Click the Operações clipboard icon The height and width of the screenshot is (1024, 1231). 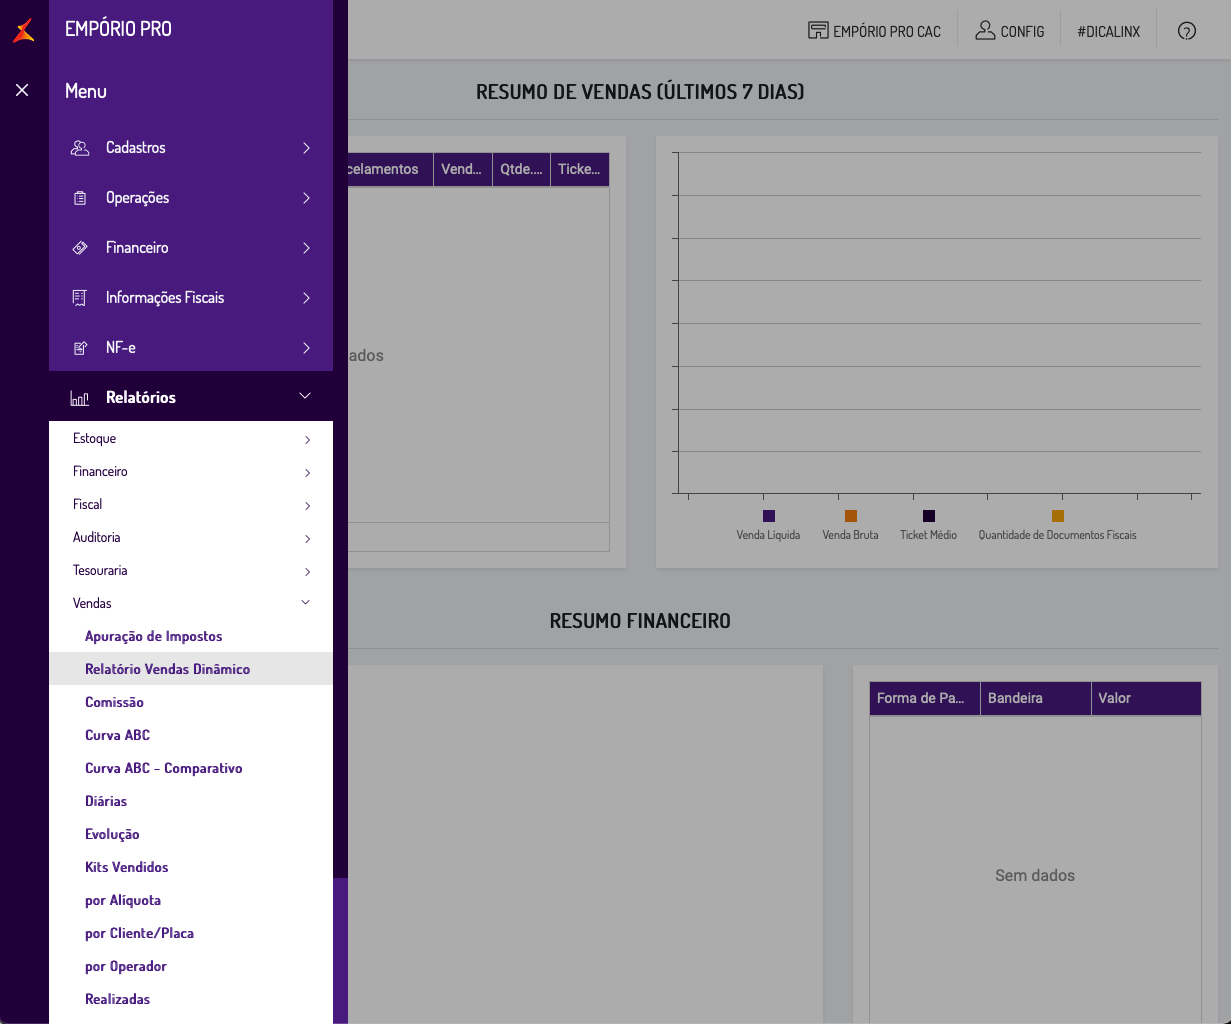pyautogui.click(x=80, y=198)
